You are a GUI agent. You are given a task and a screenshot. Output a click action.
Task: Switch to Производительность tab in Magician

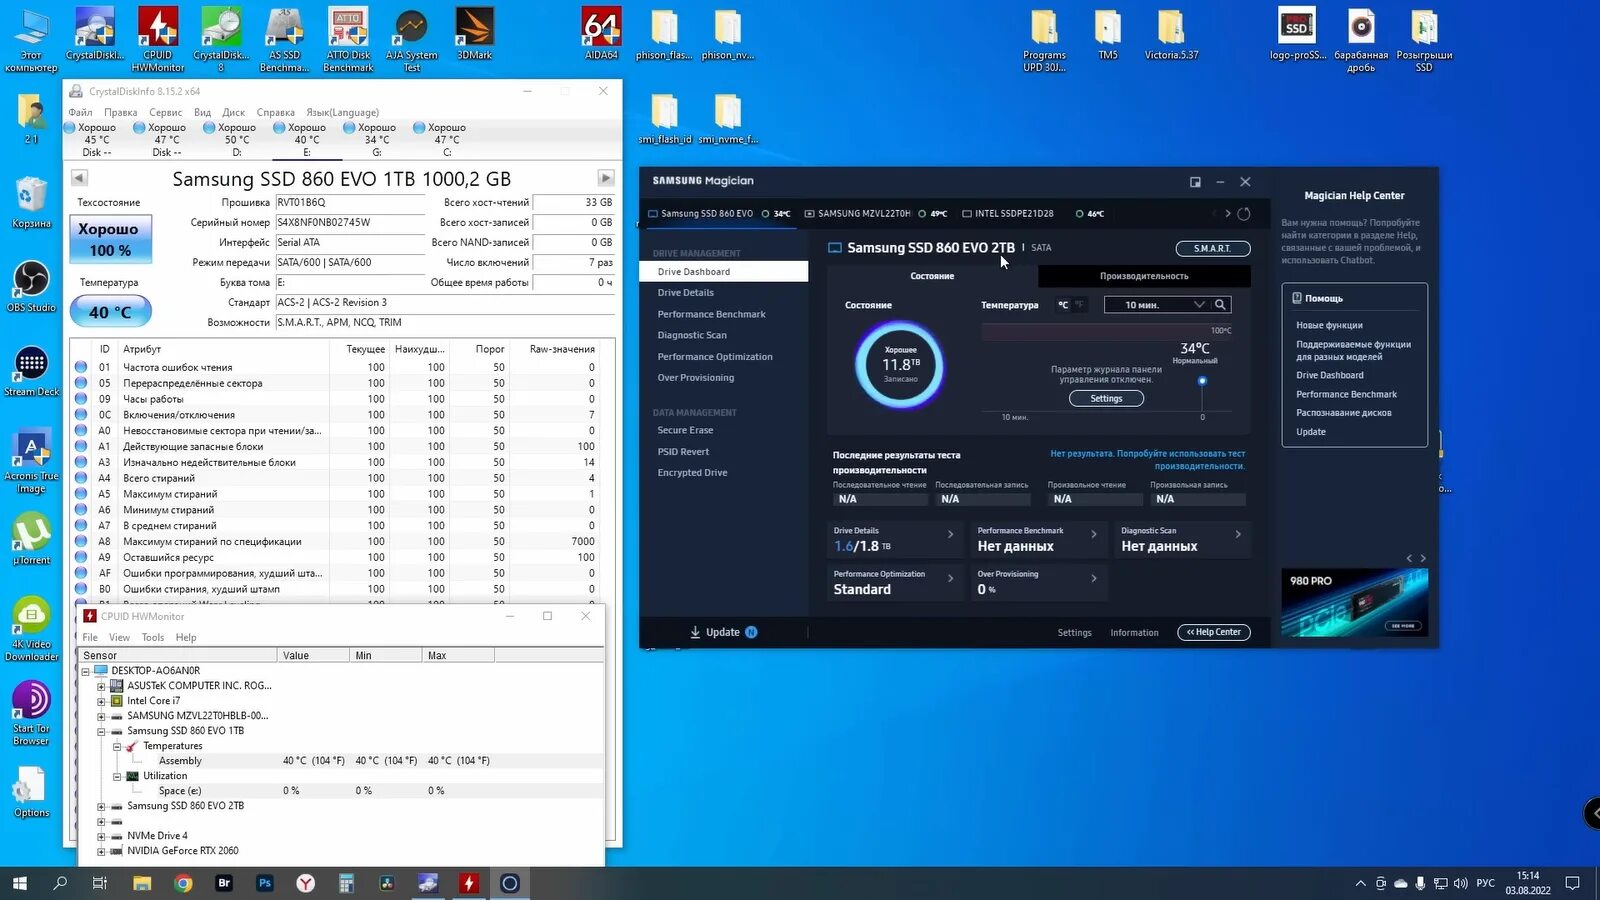(x=1144, y=276)
